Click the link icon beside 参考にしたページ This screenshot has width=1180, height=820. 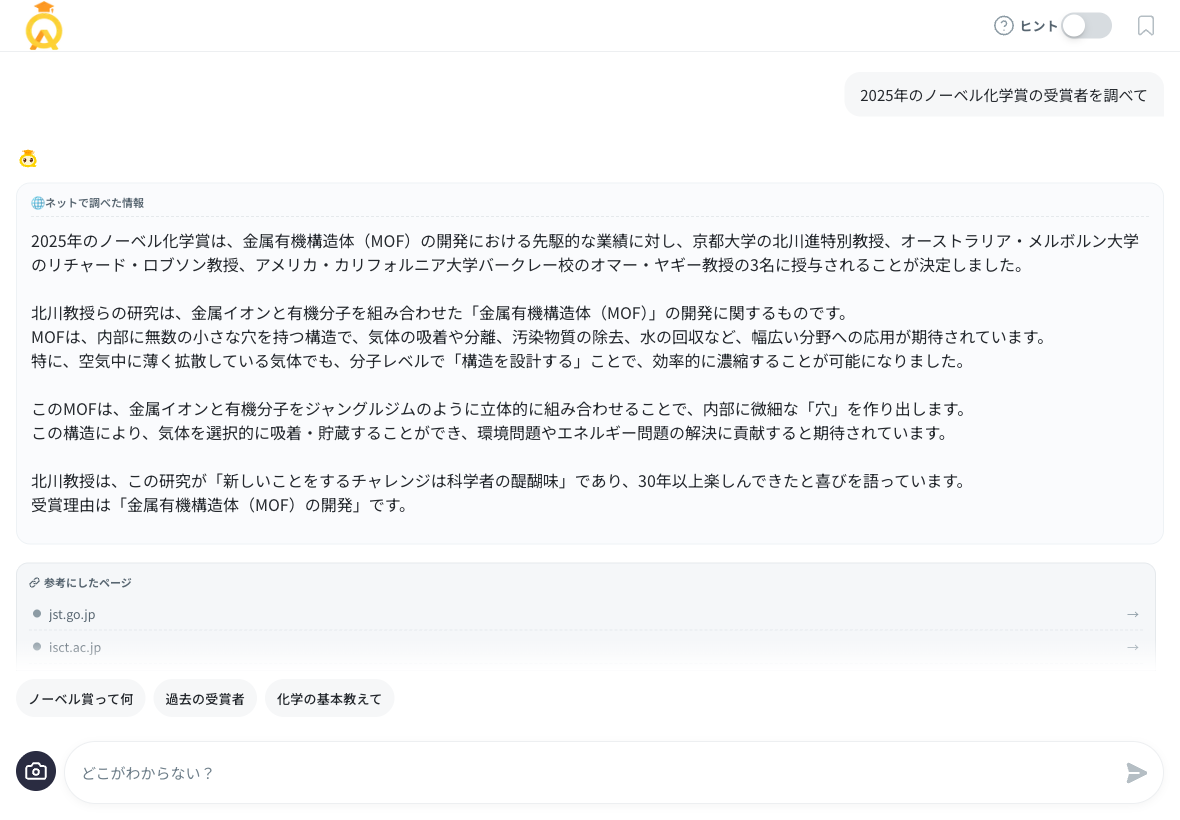pos(35,583)
